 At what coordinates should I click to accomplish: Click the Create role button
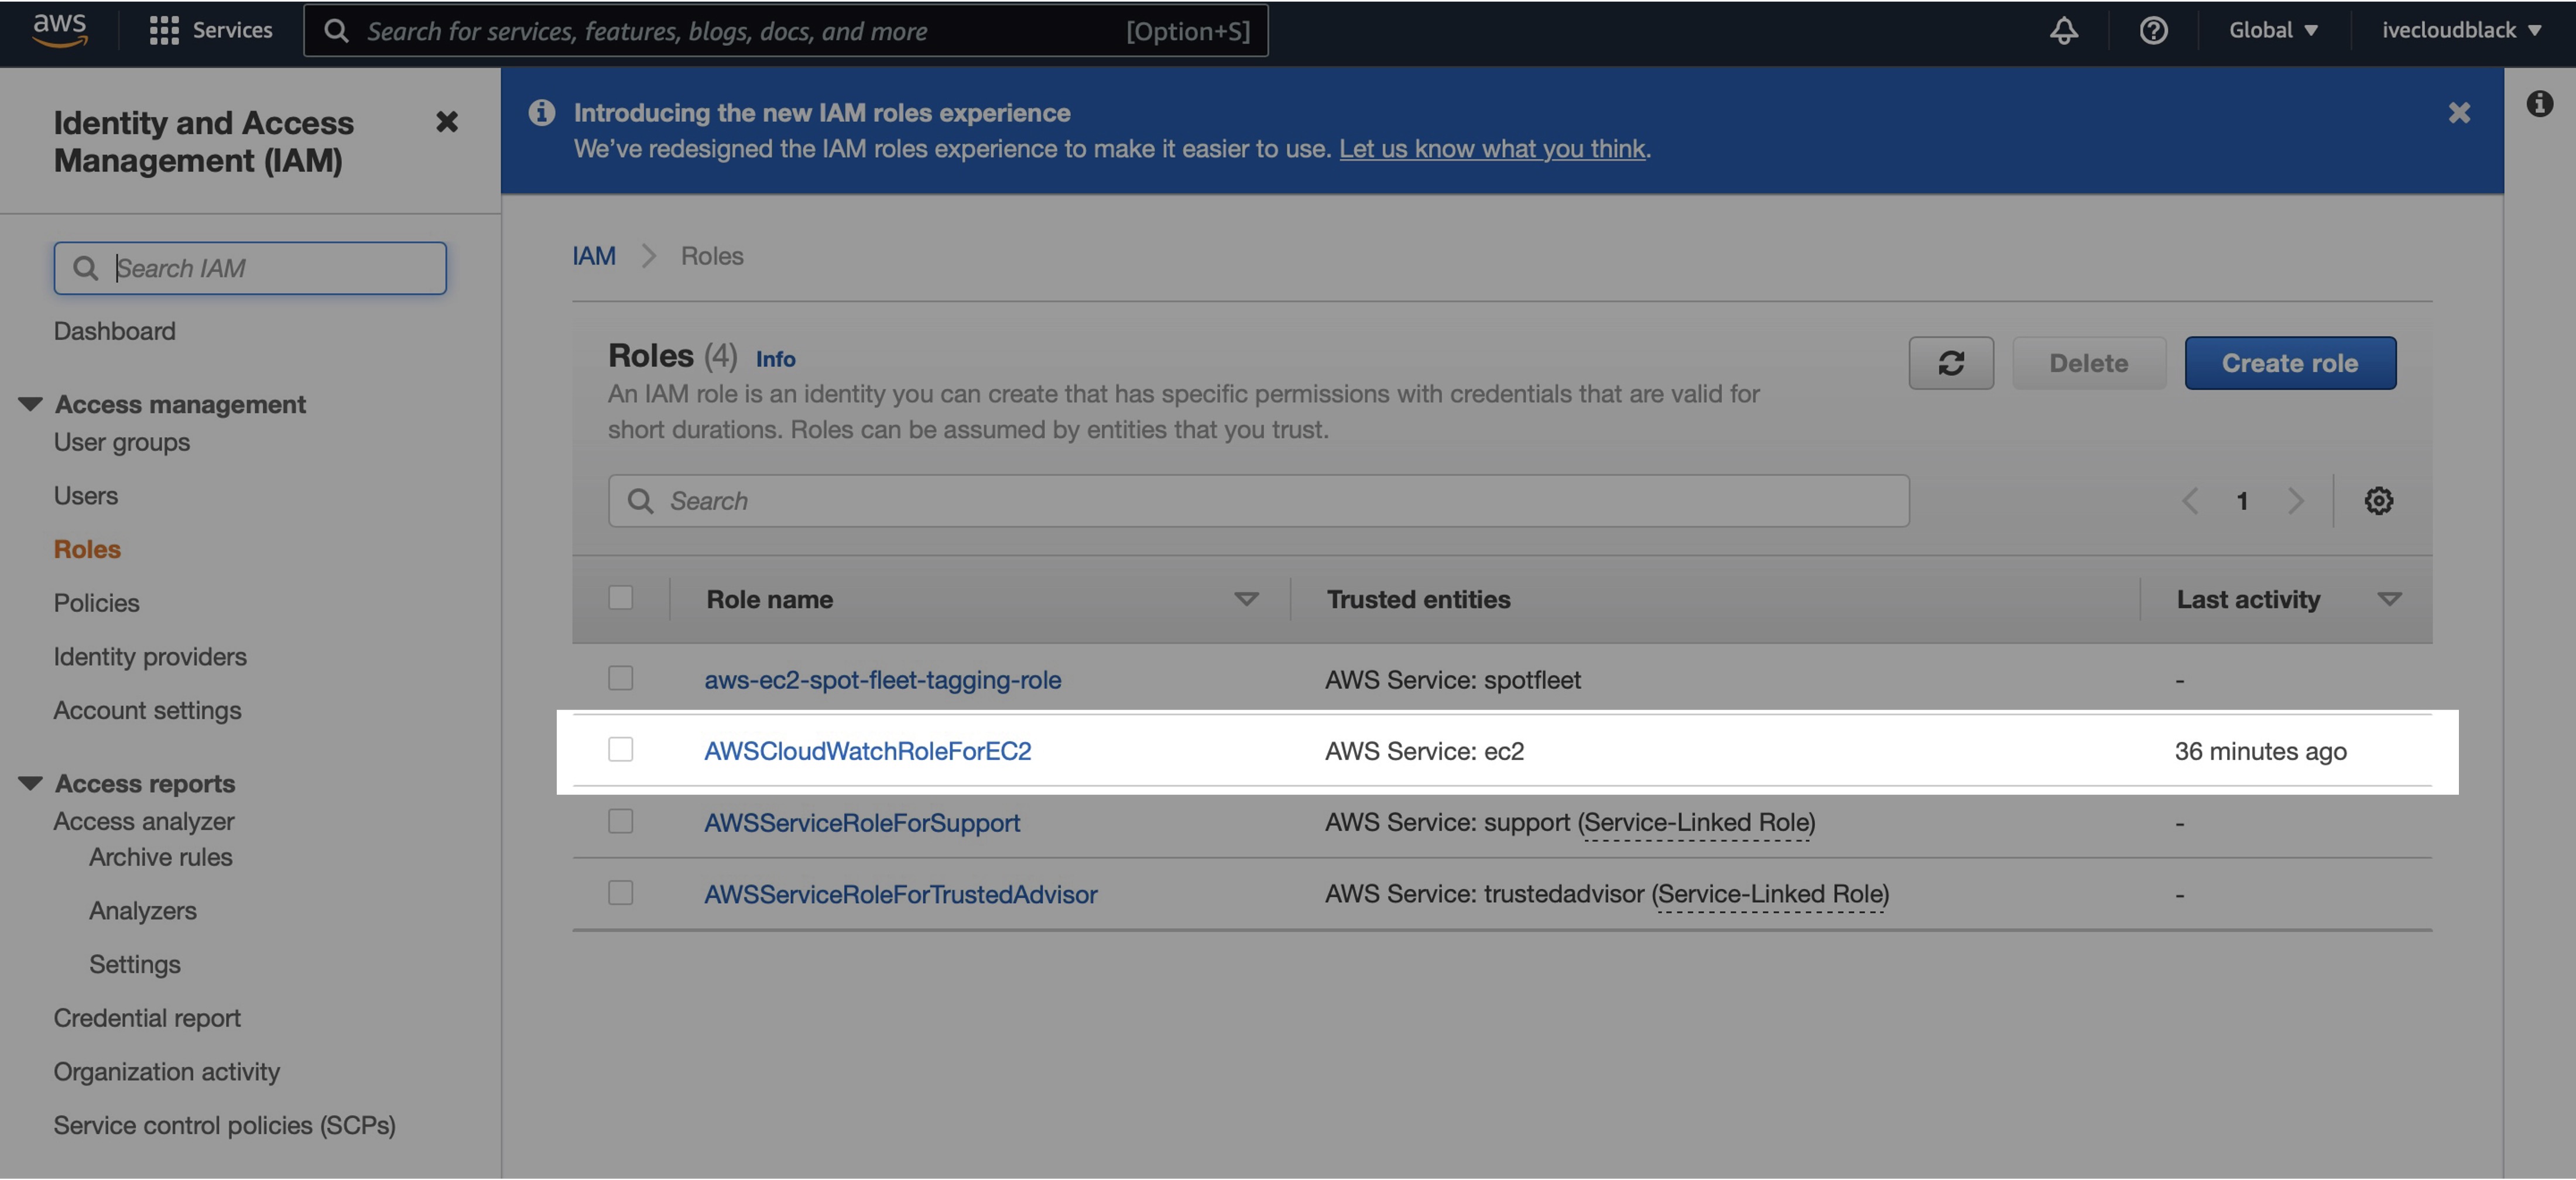tap(2289, 363)
